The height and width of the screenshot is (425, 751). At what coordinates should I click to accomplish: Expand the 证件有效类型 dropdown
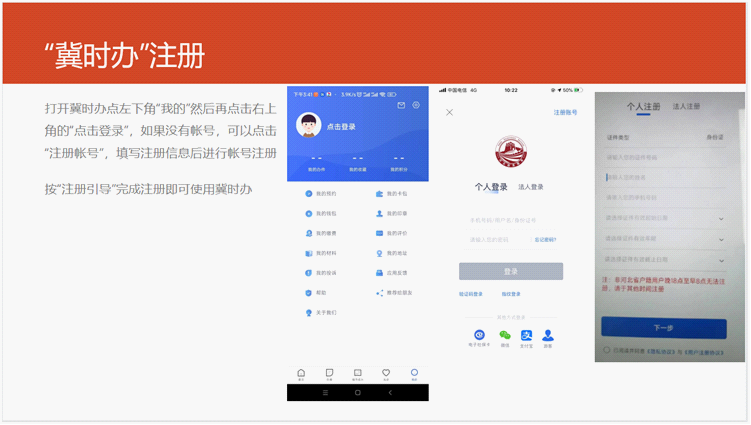click(x=721, y=239)
